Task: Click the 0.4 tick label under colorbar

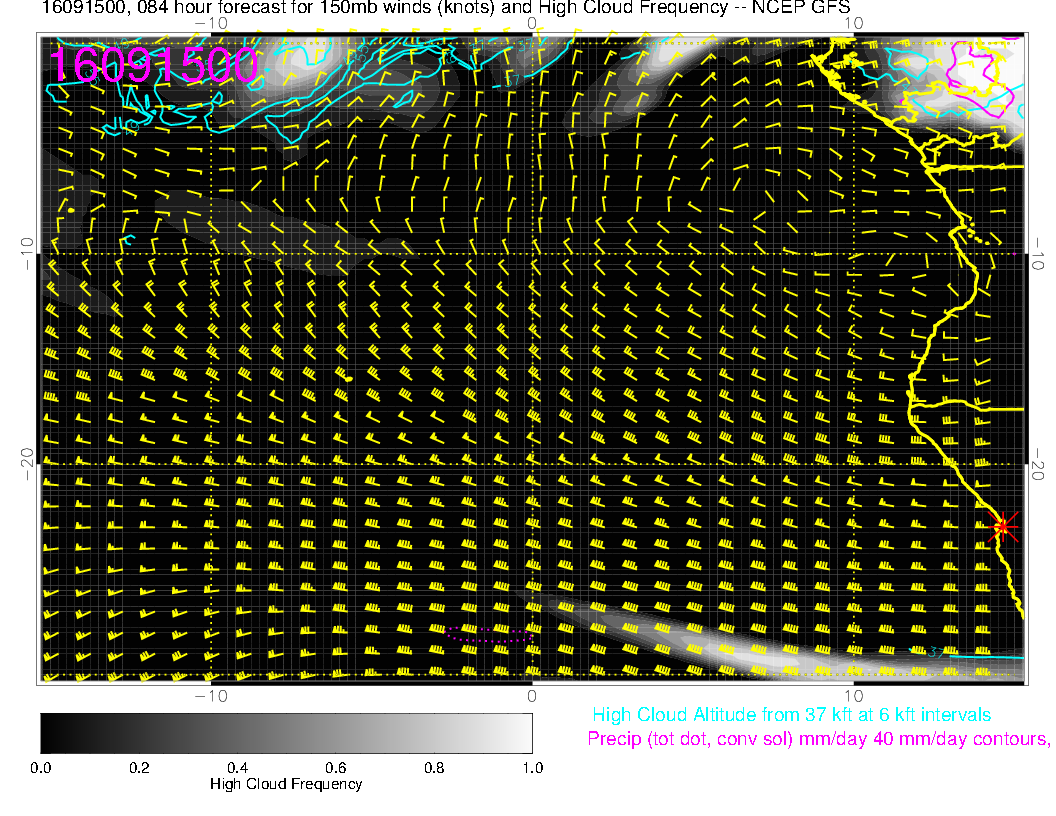Action: coord(237,768)
